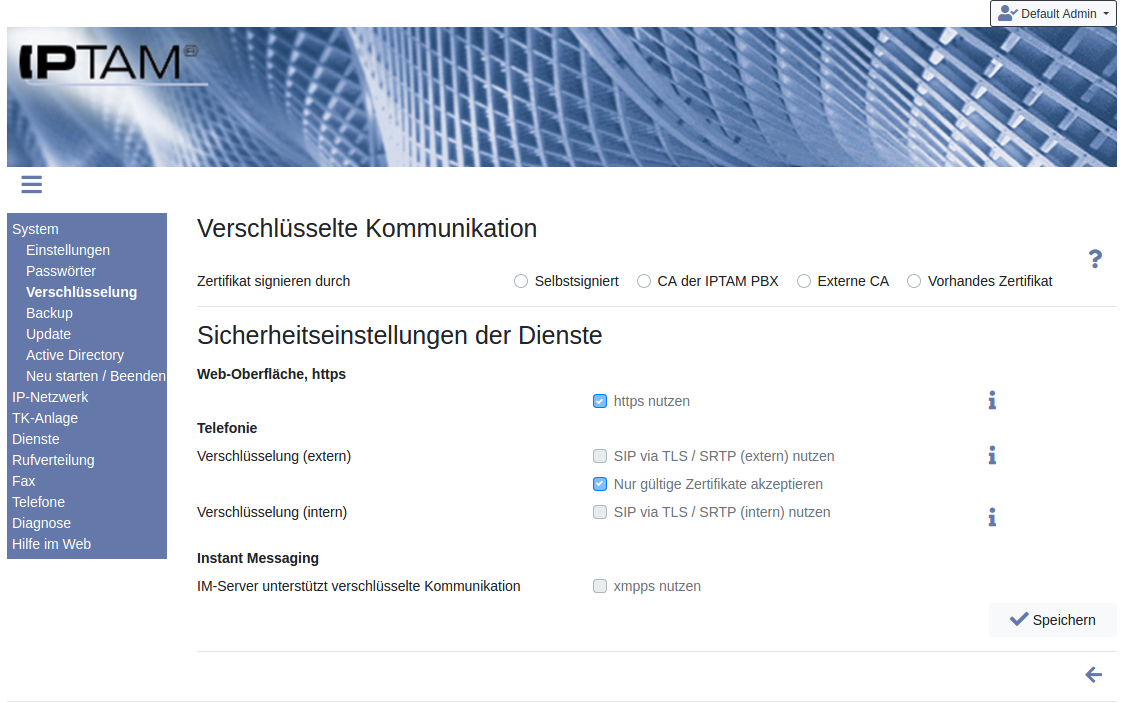The width and height of the screenshot is (1134, 703).
Task: Click the hamburger menu icon
Action: [x=31, y=184]
